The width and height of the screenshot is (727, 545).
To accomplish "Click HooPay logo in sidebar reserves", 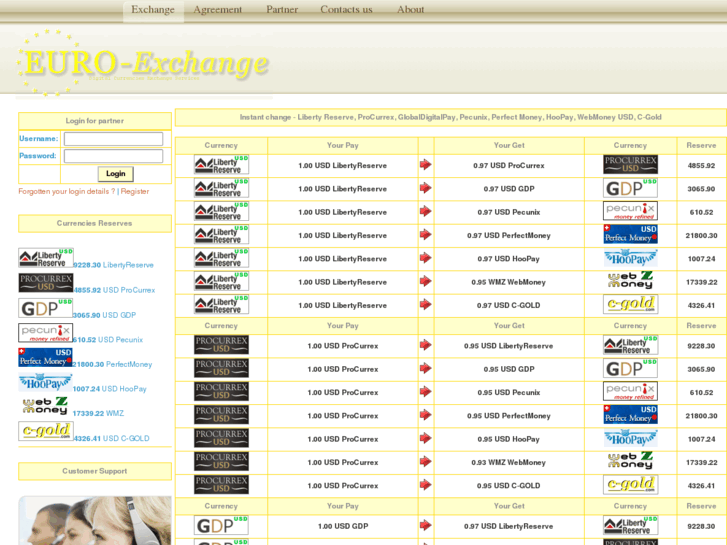I will 45,382.
